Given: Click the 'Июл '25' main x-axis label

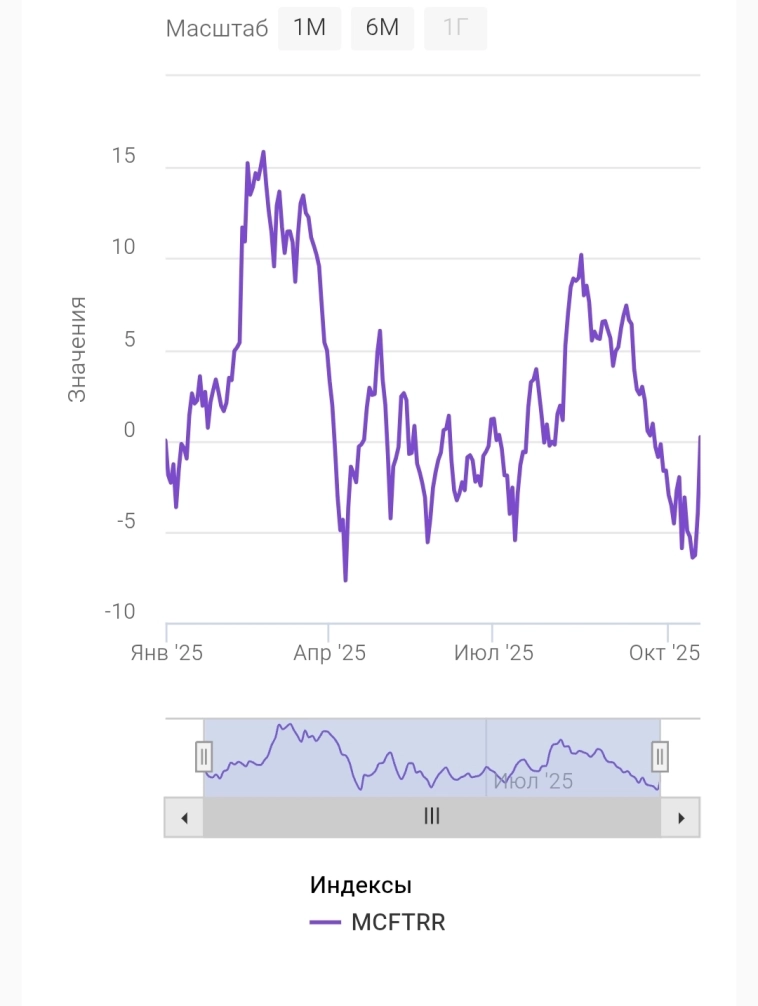Looking at the screenshot, I should pos(493,653).
